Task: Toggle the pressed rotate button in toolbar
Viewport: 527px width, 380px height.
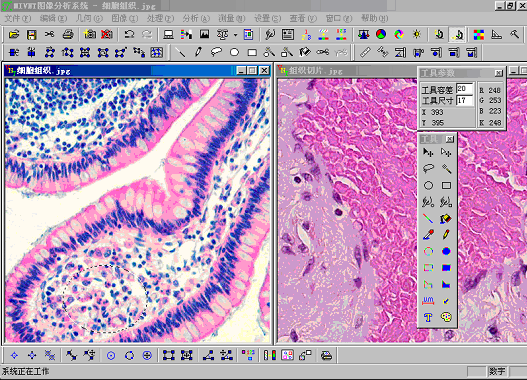Action: click(x=457, y=34)
